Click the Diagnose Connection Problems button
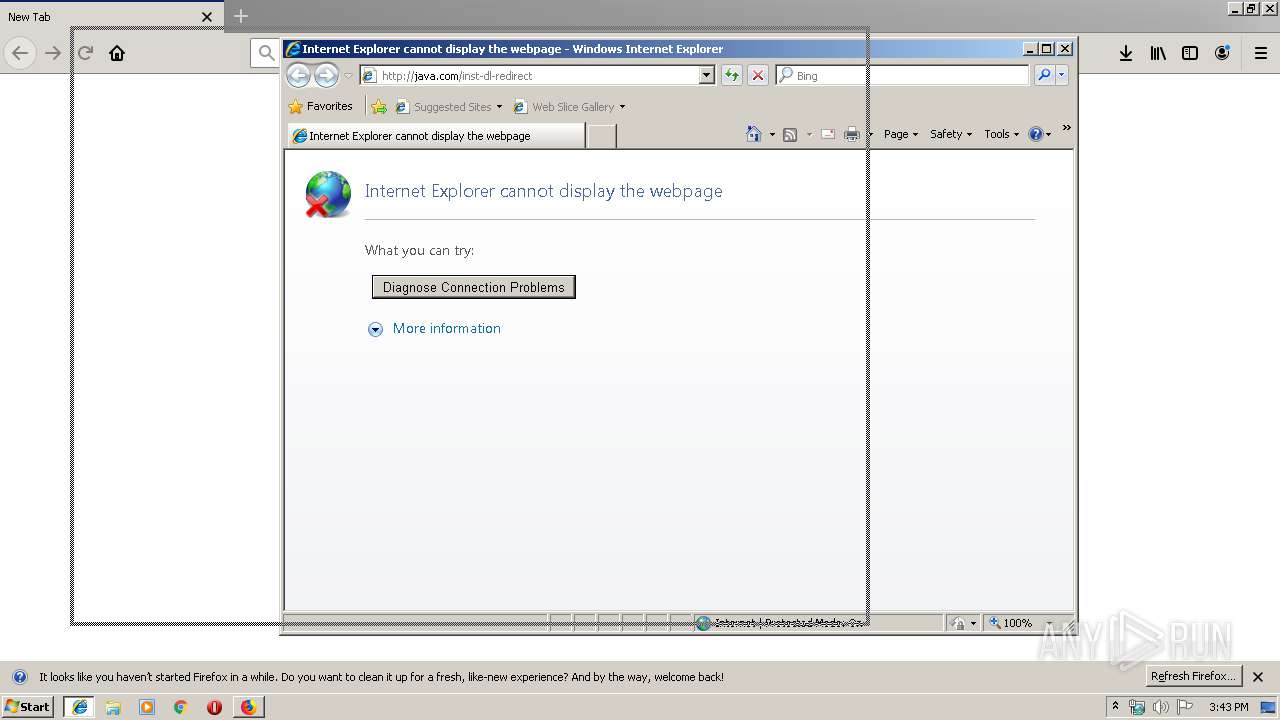The image size is (1280, 720). click(x=474, y=287)
